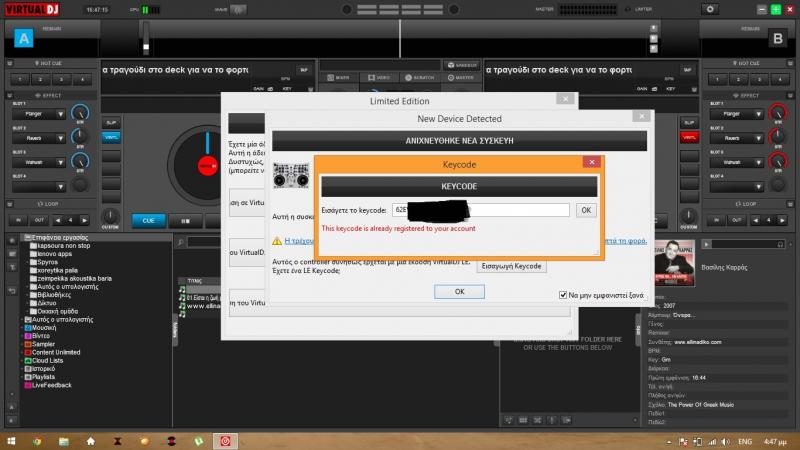Click the 'Εισαγωγή Keycode' button

pos(512,266)
